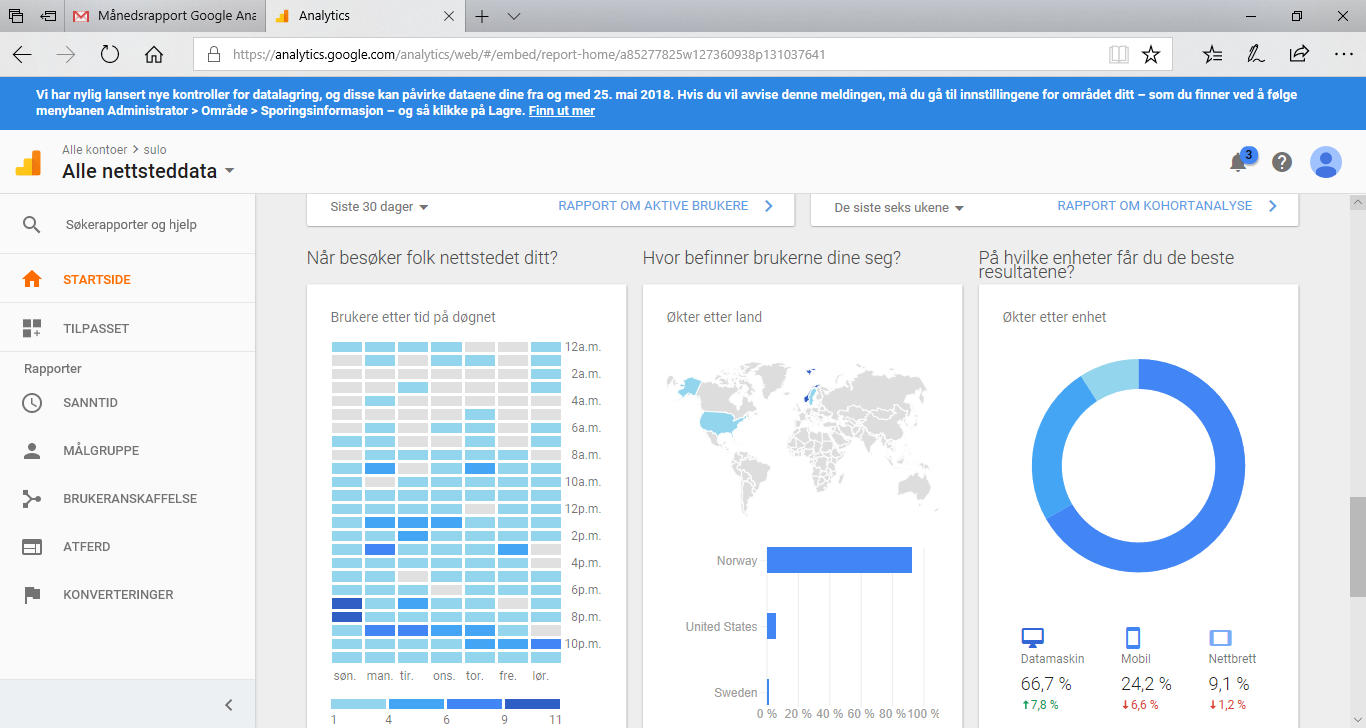Click the tabs you've set aside icon
This screenshot has height=728, width=1366.
16,16
